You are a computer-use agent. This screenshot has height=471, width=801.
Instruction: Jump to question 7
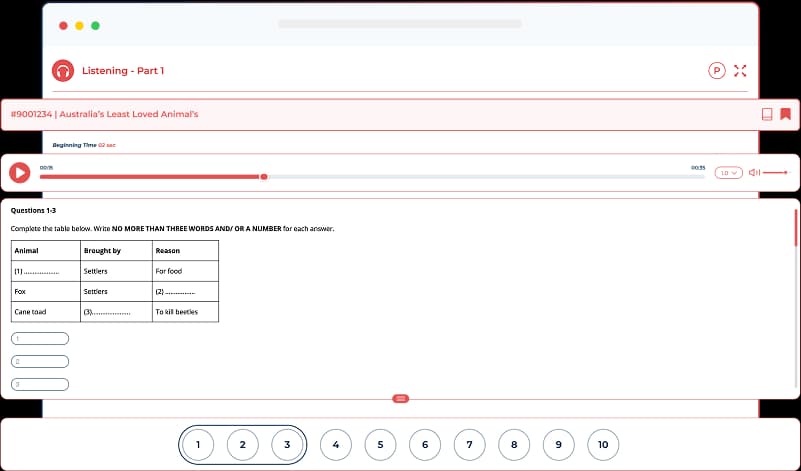[x=469, y=445]
